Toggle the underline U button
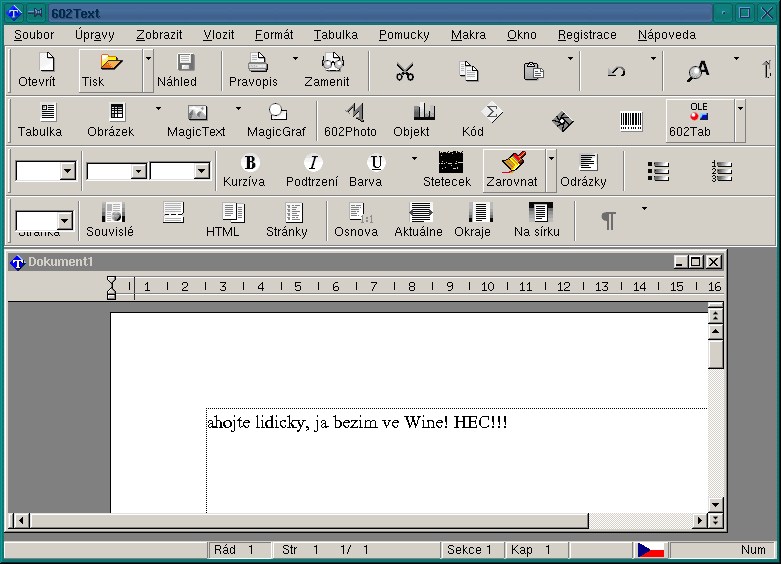Viewport: 781px width, 564px height. coord(376,162)
